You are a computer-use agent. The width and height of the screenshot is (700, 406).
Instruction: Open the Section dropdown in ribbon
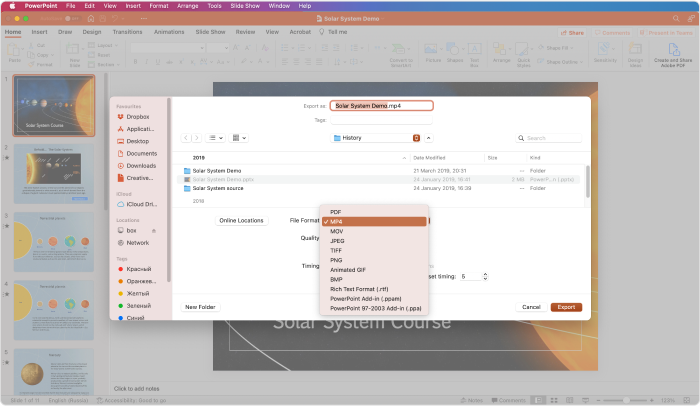click(x=104, y=65)
